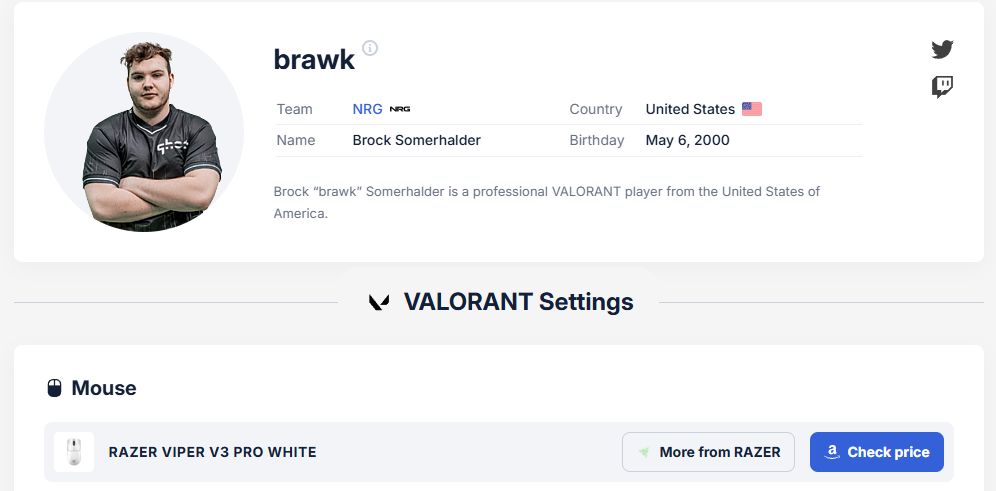Open brawk's Twitter profile icon
Viewport: 996px width, 491px height.
942,49
